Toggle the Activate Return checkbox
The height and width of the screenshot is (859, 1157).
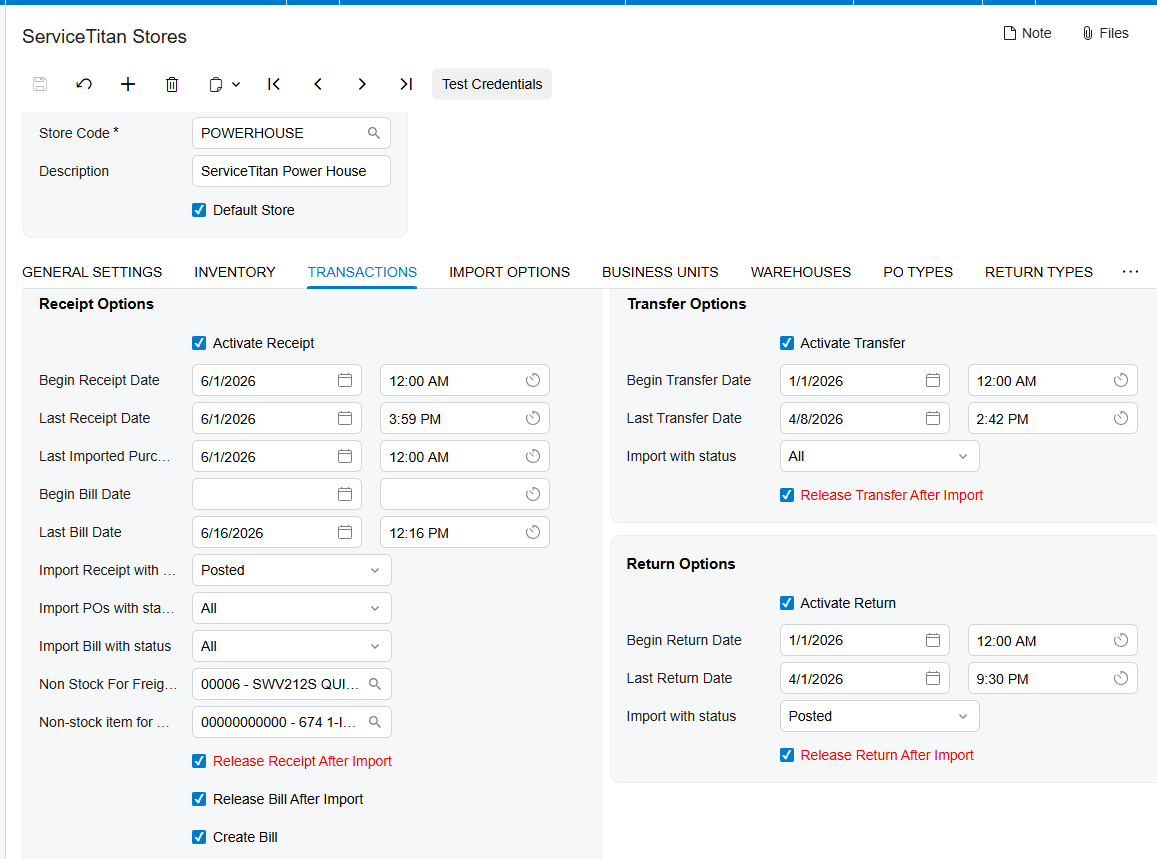787,603
